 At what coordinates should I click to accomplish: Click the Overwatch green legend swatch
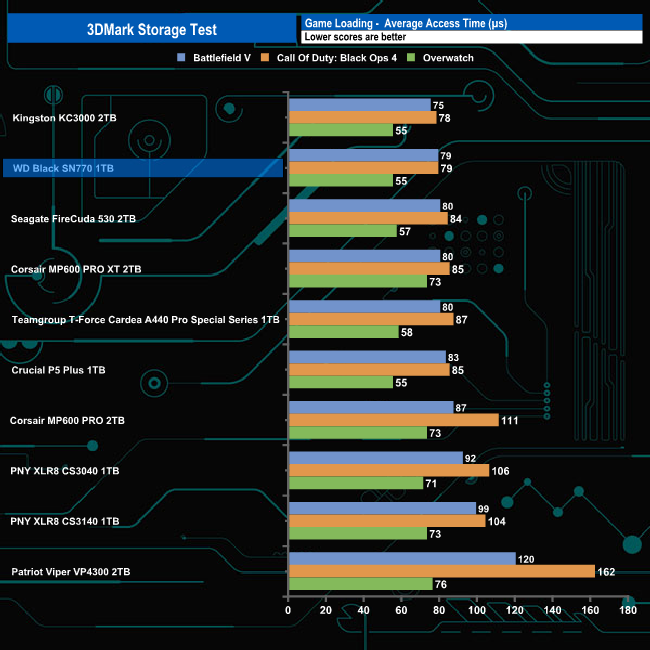pyautogui.click(x=411, y=58)
